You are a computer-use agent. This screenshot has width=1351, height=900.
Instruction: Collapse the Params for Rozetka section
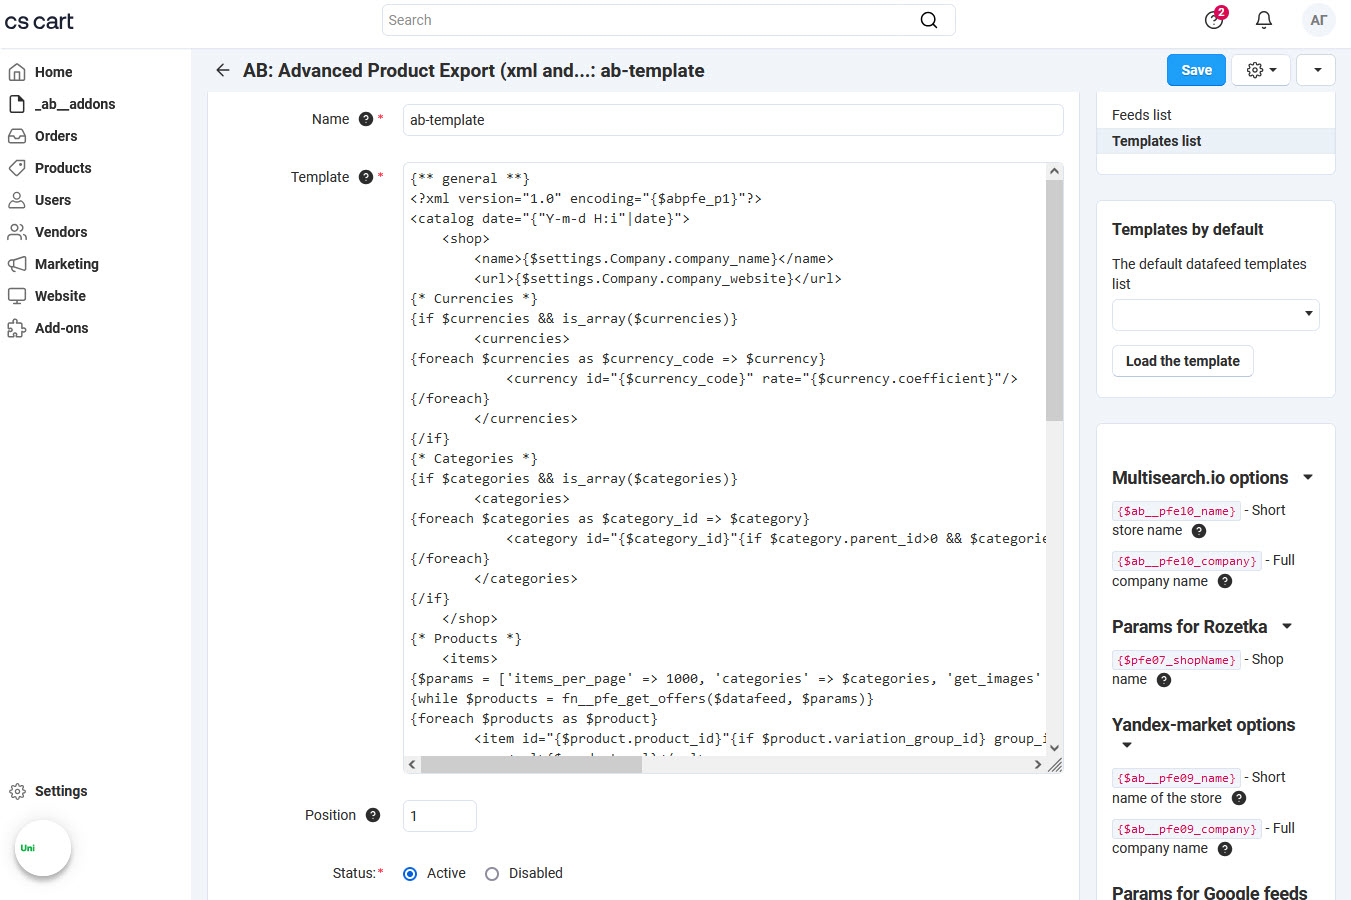tap(1287, 626)
